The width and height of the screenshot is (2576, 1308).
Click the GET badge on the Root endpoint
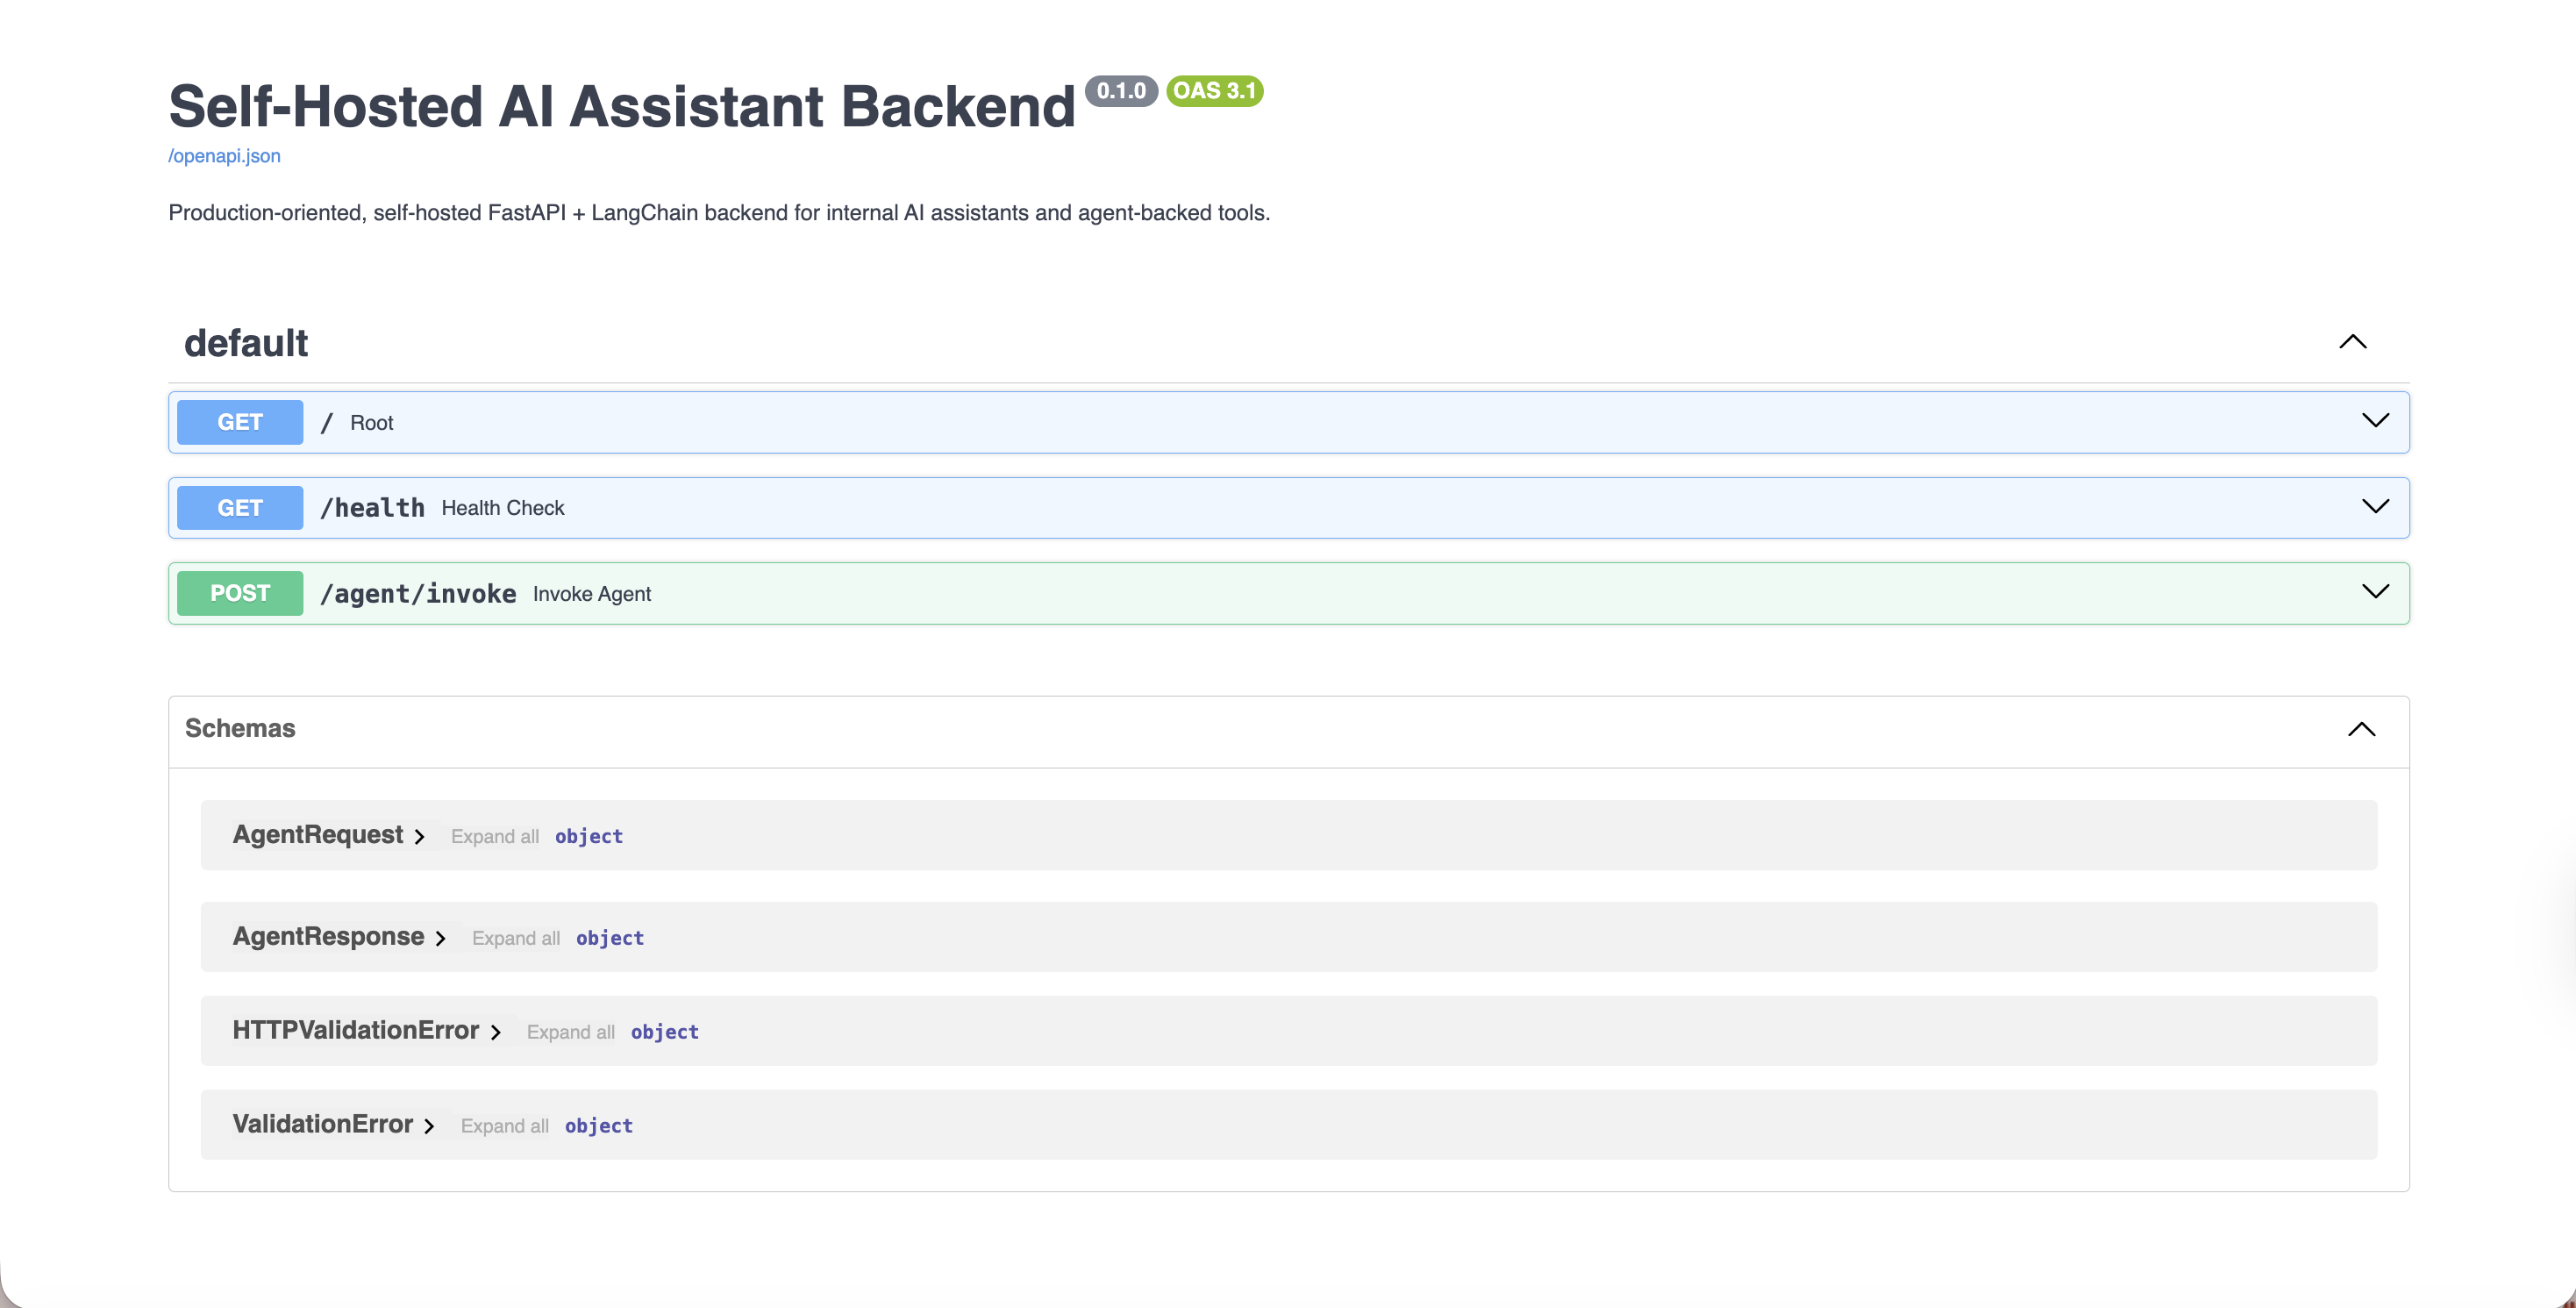pyautogui.click(x=239, y=421)
